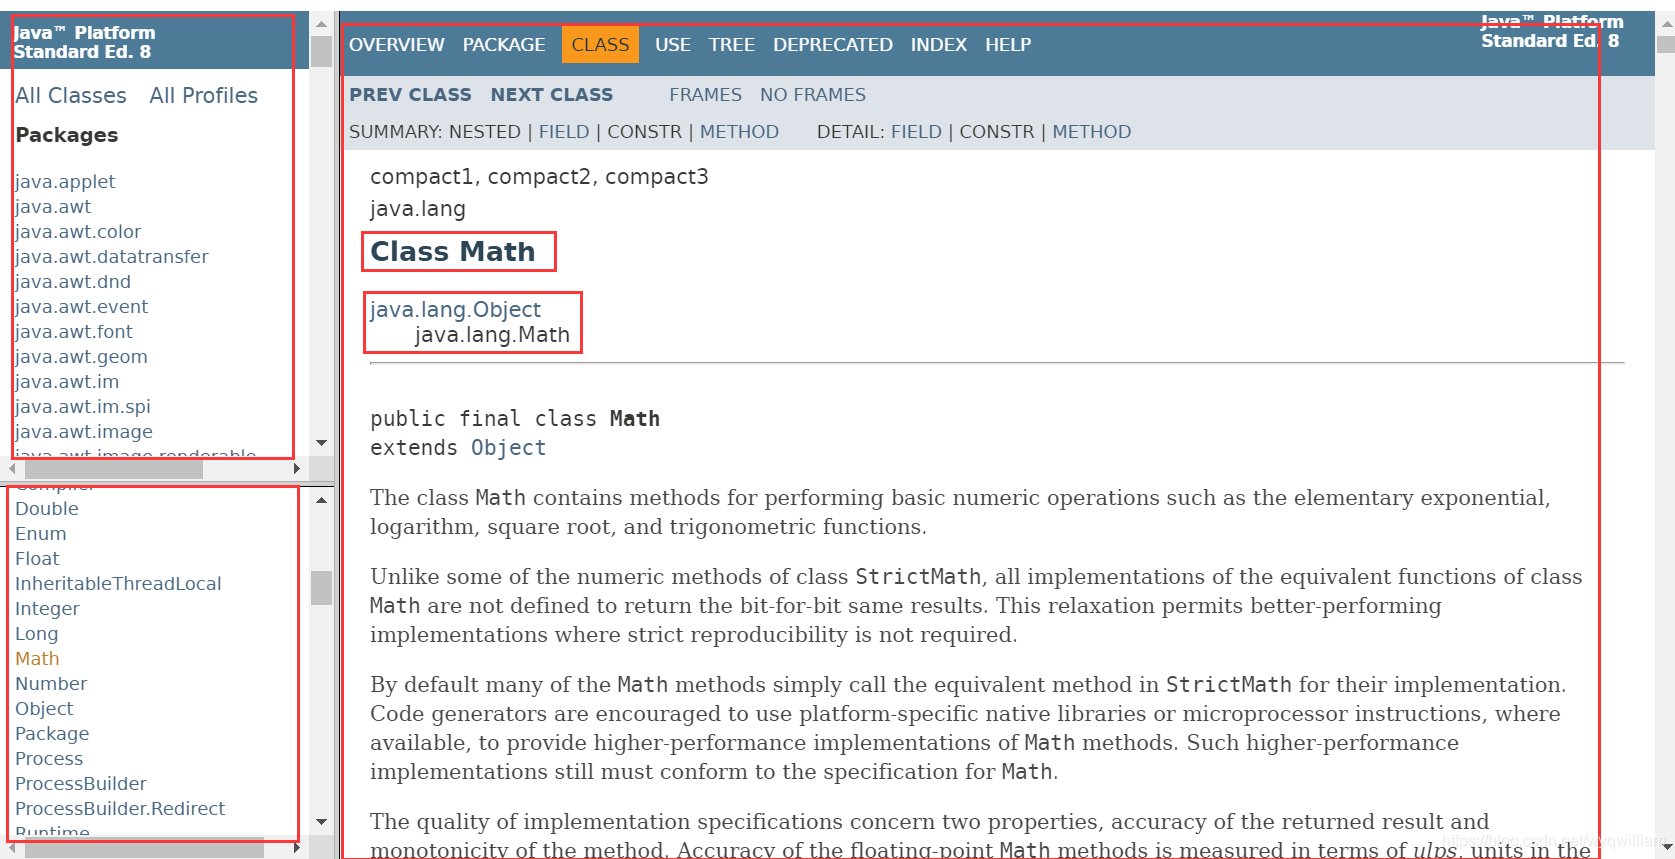Image resolution: width=1675 pixels, height=859 pixels.
Task: Open the All Profiles link
Action: 204,96
